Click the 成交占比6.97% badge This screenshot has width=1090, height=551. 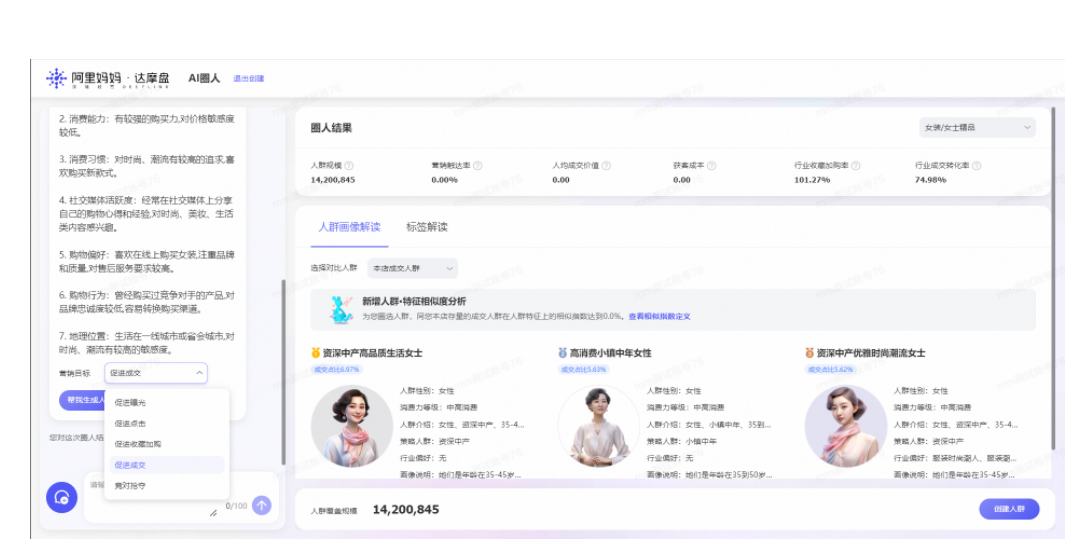click(x=336, y=370)
